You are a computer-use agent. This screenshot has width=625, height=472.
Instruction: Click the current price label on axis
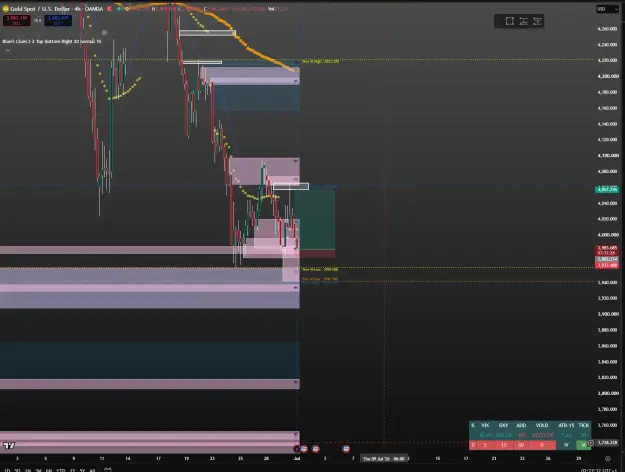click(x=607, y=250)
